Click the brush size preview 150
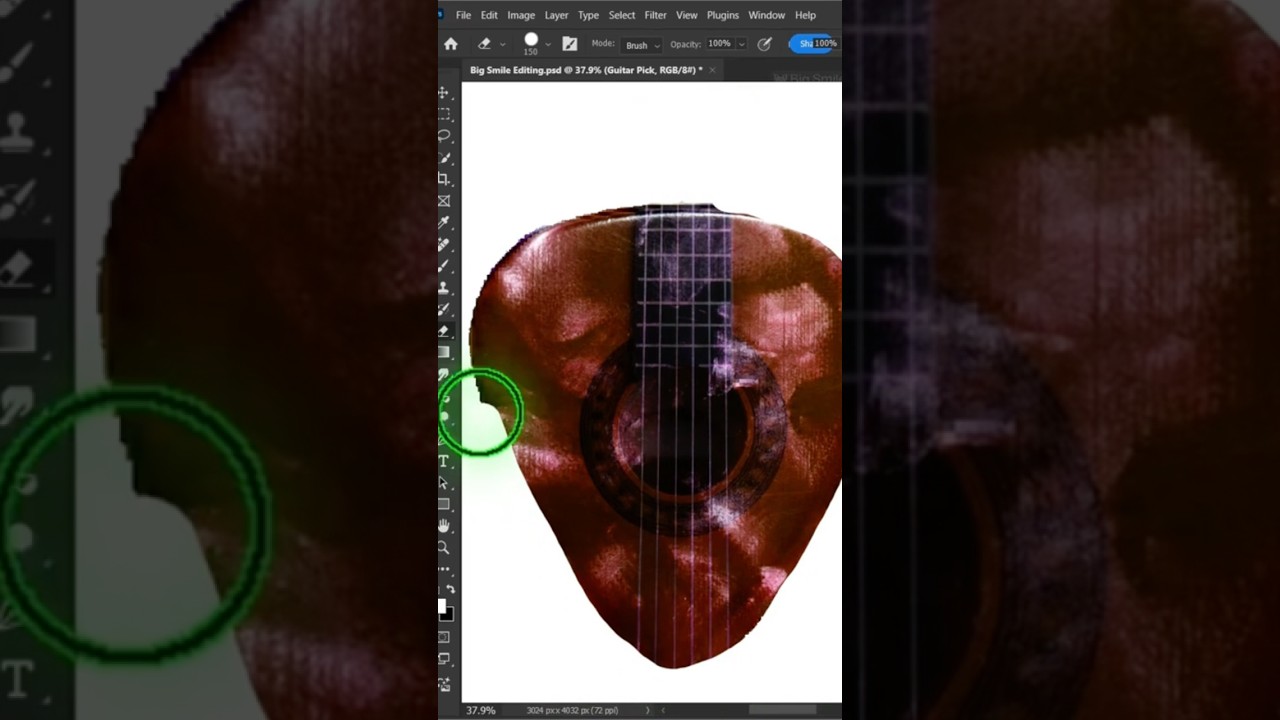This screenshot has height=720, width=1280. pos(531,44)
